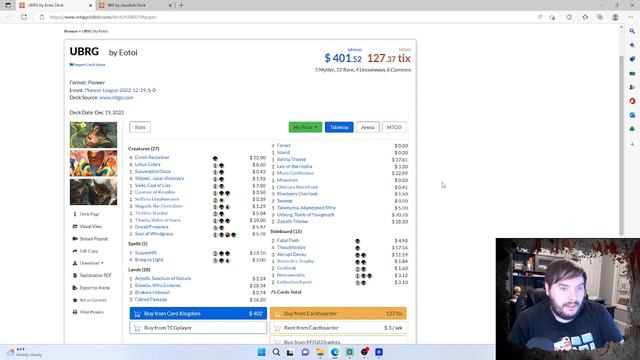
Task: Click Export to Arena in the sidebar
Action: [x=91, y=288]
